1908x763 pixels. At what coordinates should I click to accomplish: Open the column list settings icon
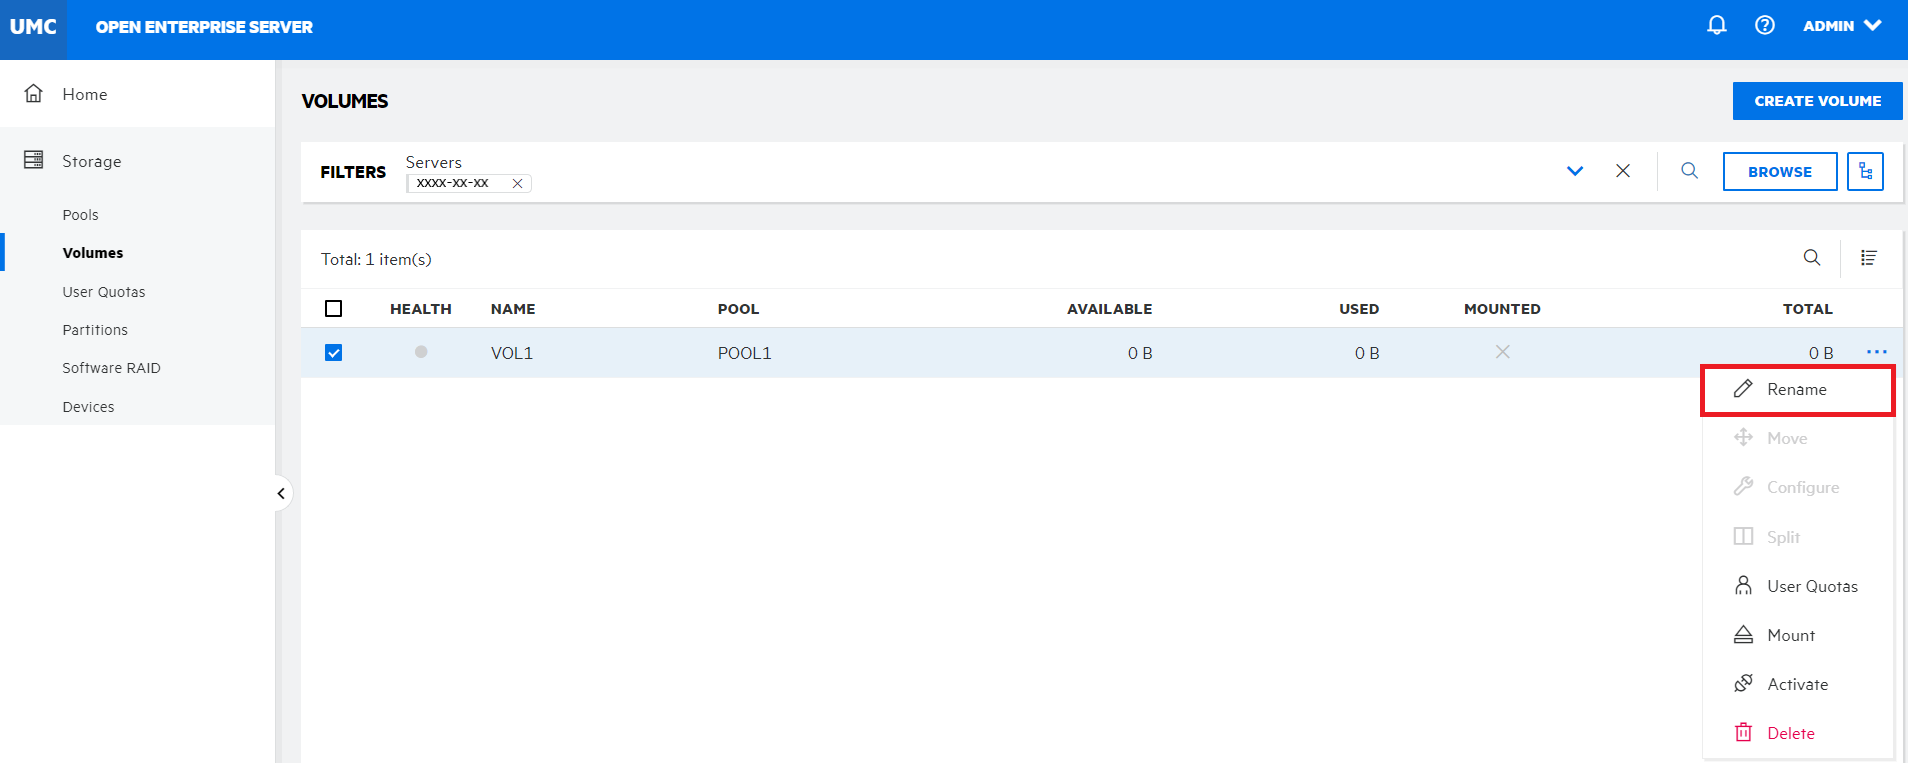[1868, 258]
